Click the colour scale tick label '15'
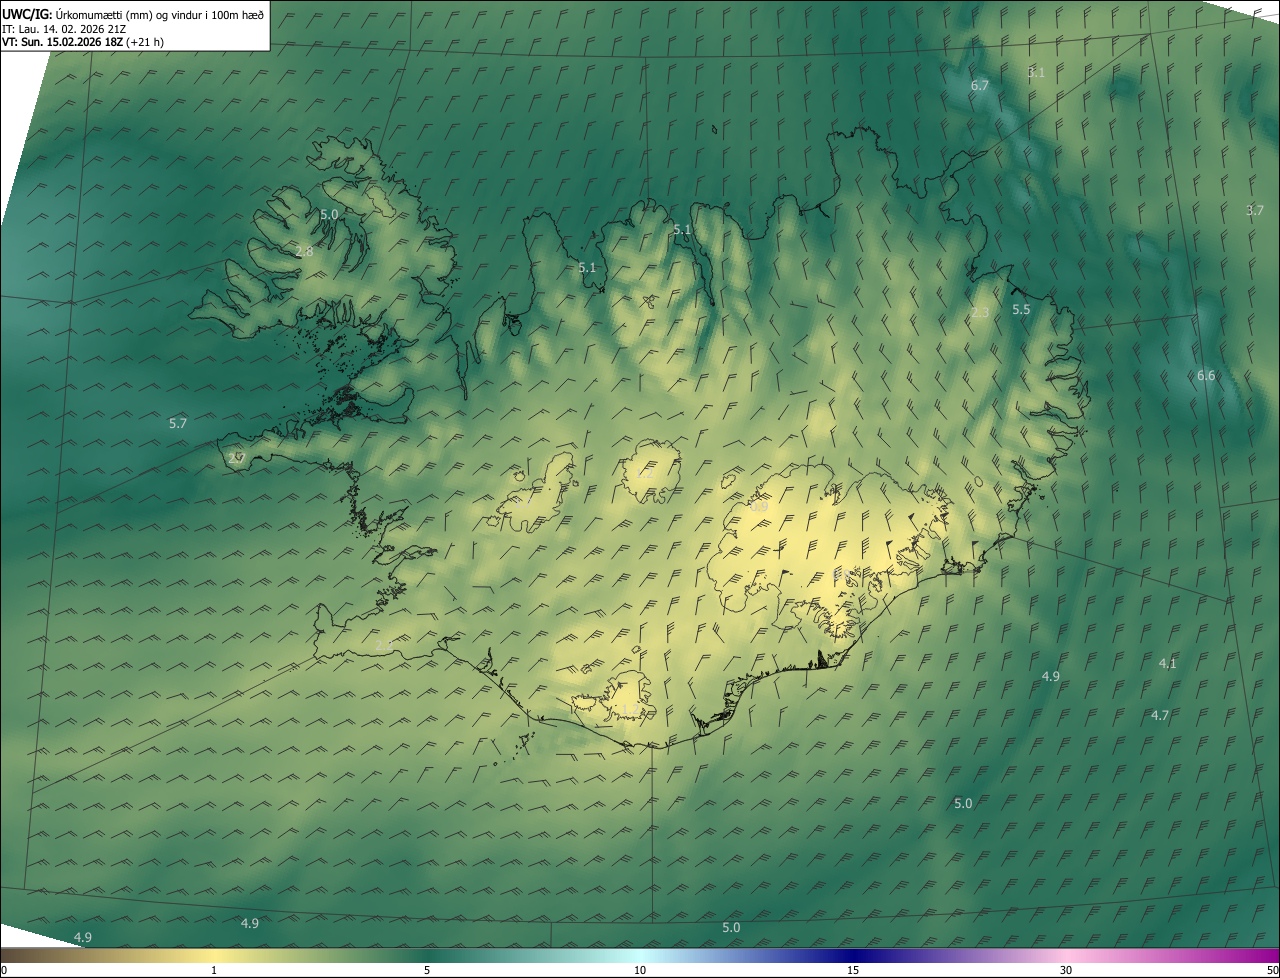 pyautogui.click(x=853, y=970)
